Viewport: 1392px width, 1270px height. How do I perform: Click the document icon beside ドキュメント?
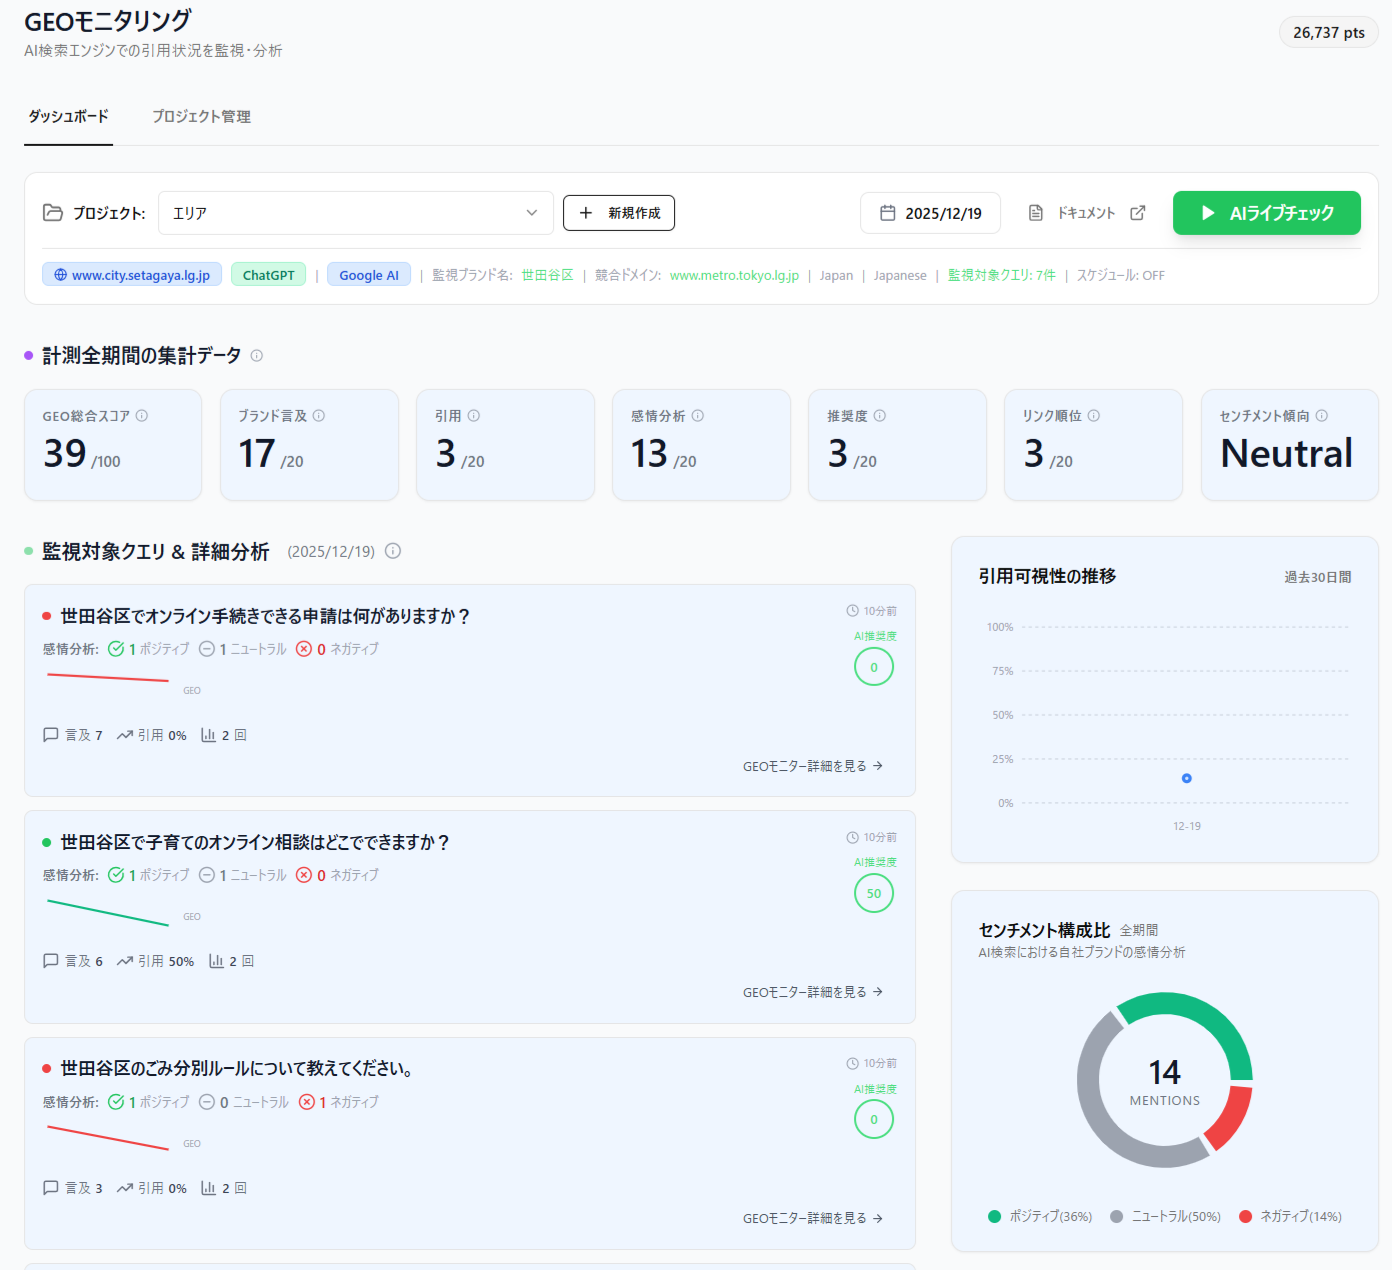1036,213
